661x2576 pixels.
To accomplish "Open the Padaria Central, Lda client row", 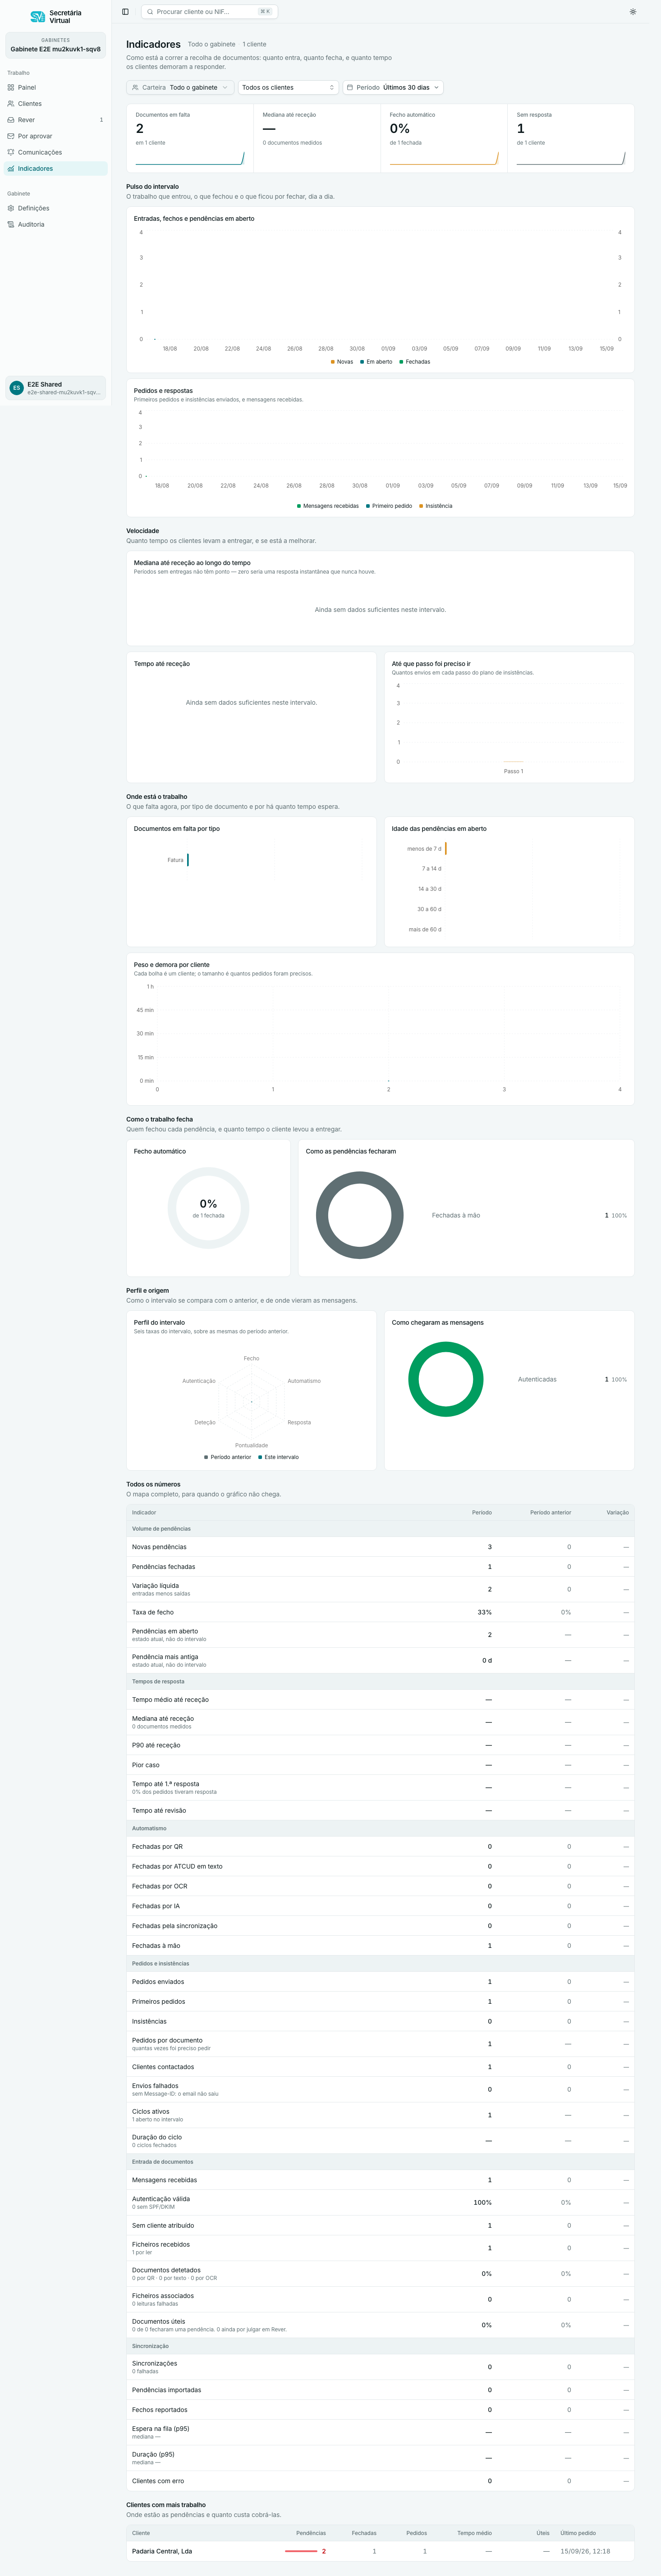I will pos(380,2551).
